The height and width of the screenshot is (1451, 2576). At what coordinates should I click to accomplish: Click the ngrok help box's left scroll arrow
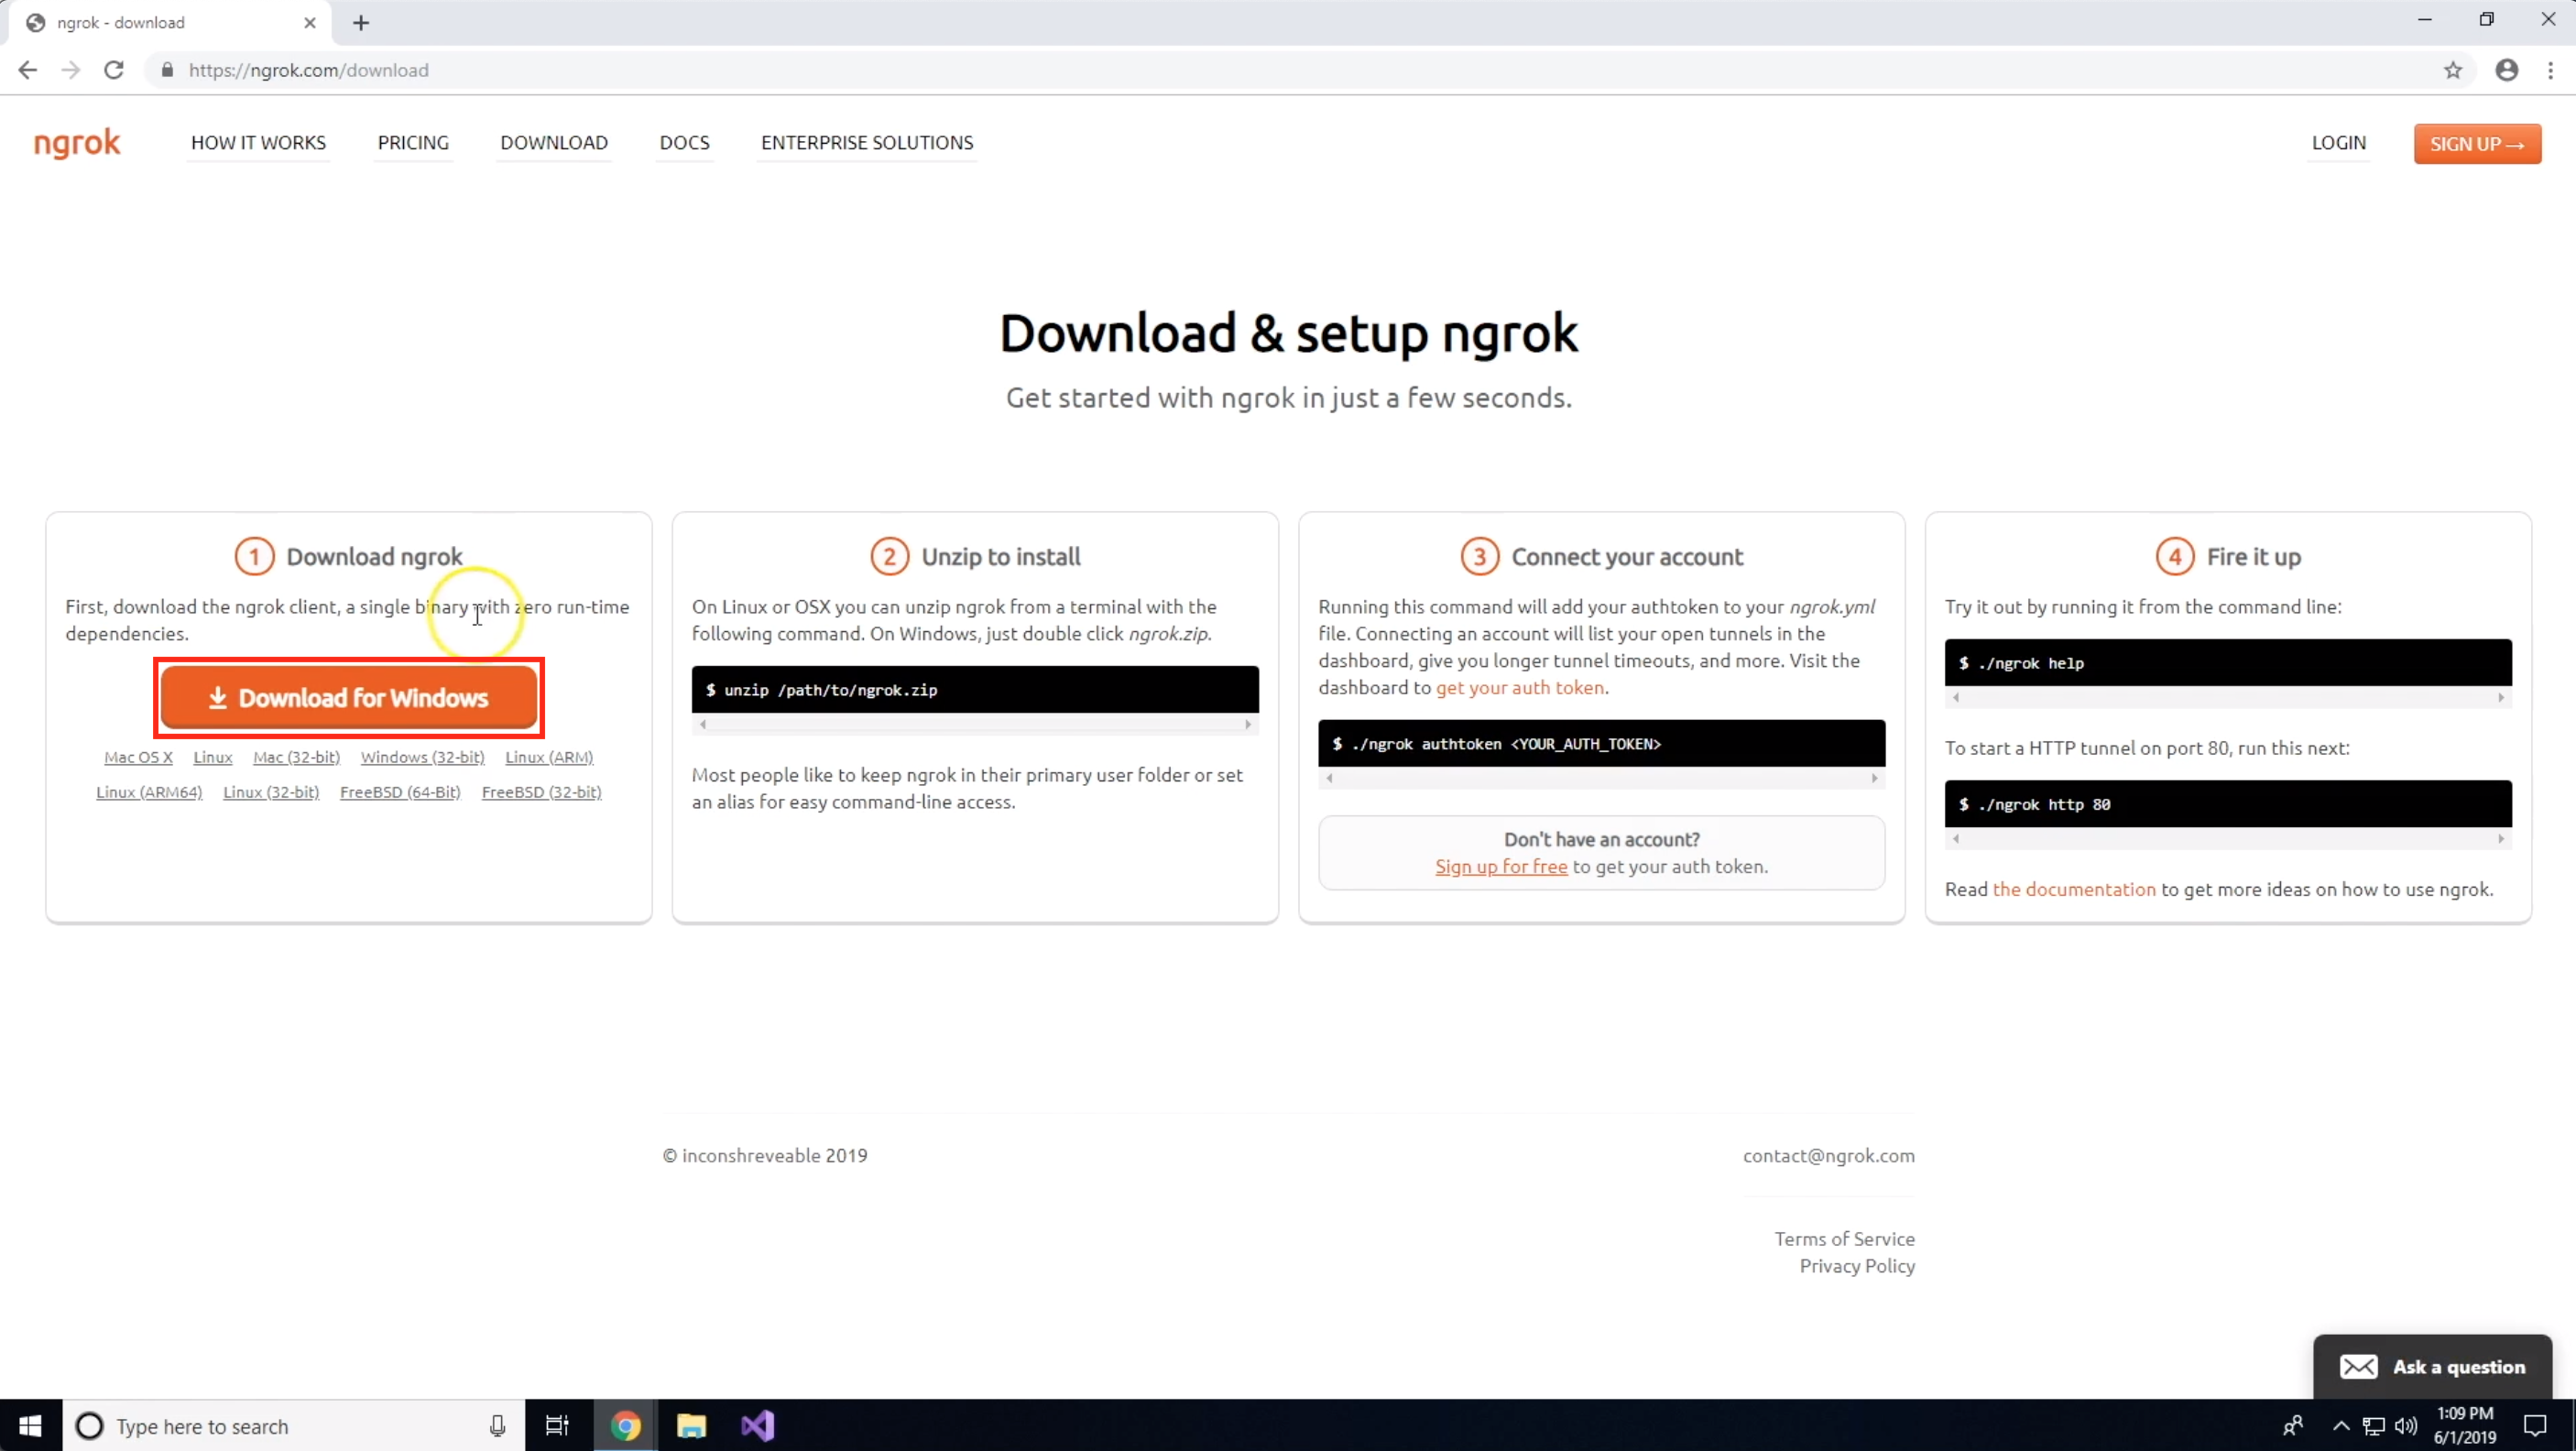pos(1956,697)
